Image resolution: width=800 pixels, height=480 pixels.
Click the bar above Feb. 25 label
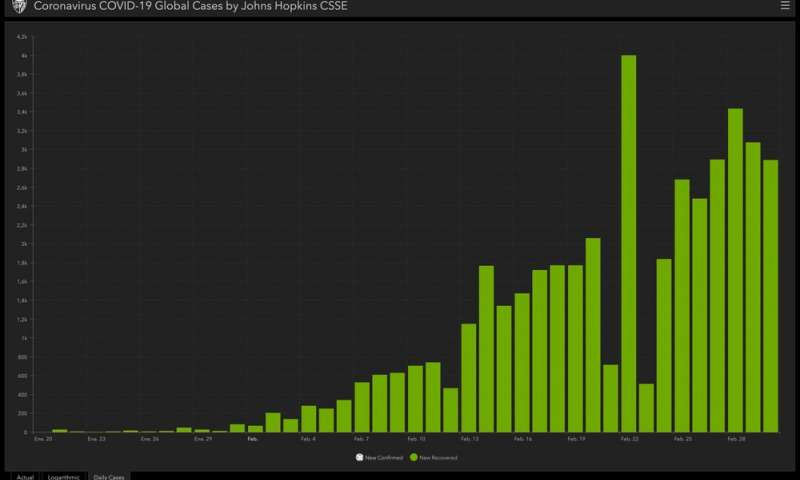tap(682, 306)
